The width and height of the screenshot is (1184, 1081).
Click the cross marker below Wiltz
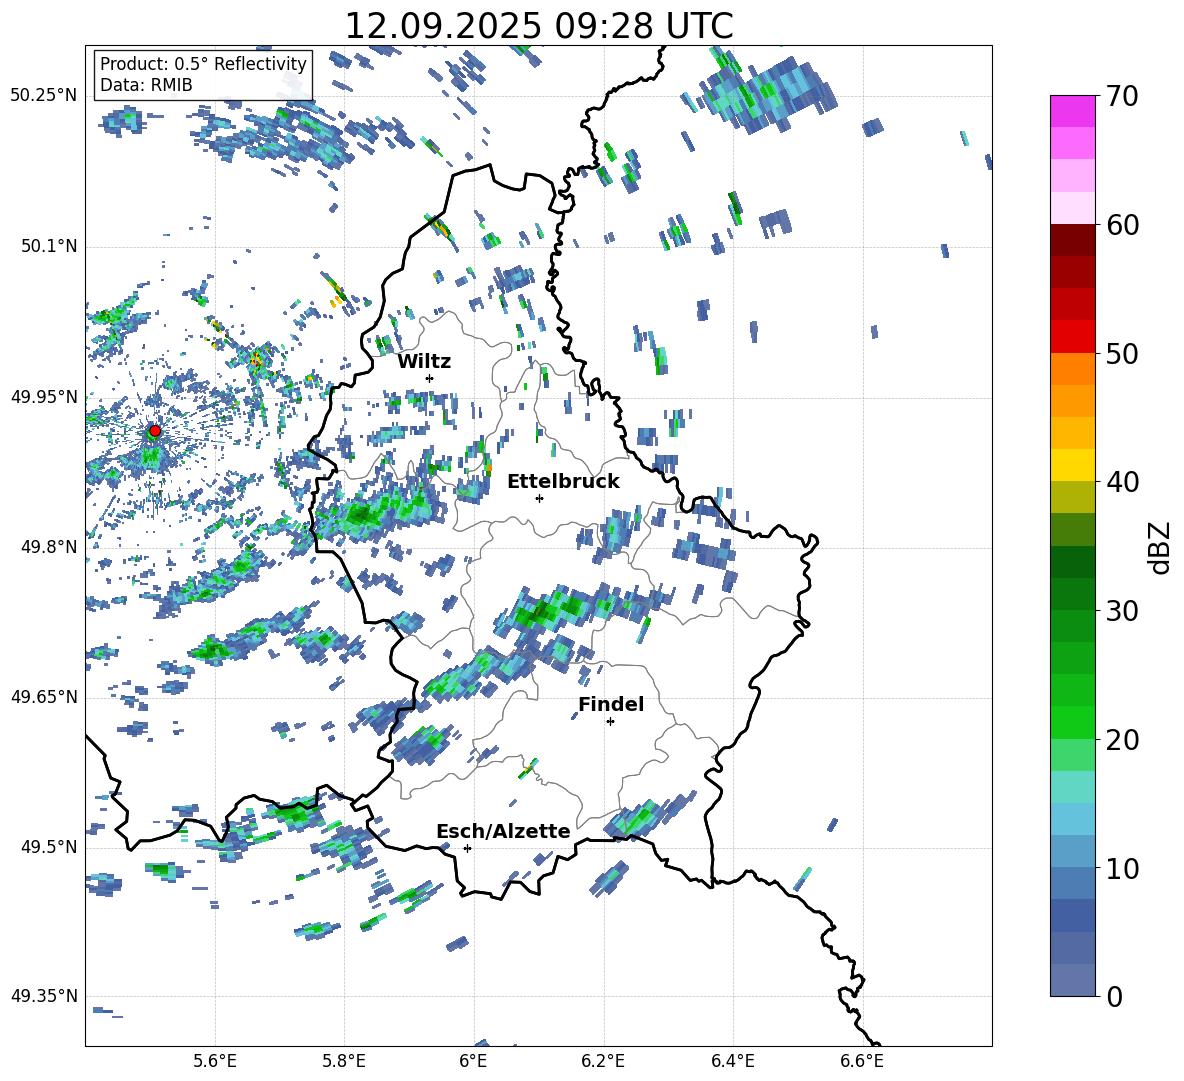click(x=430, y=378)
